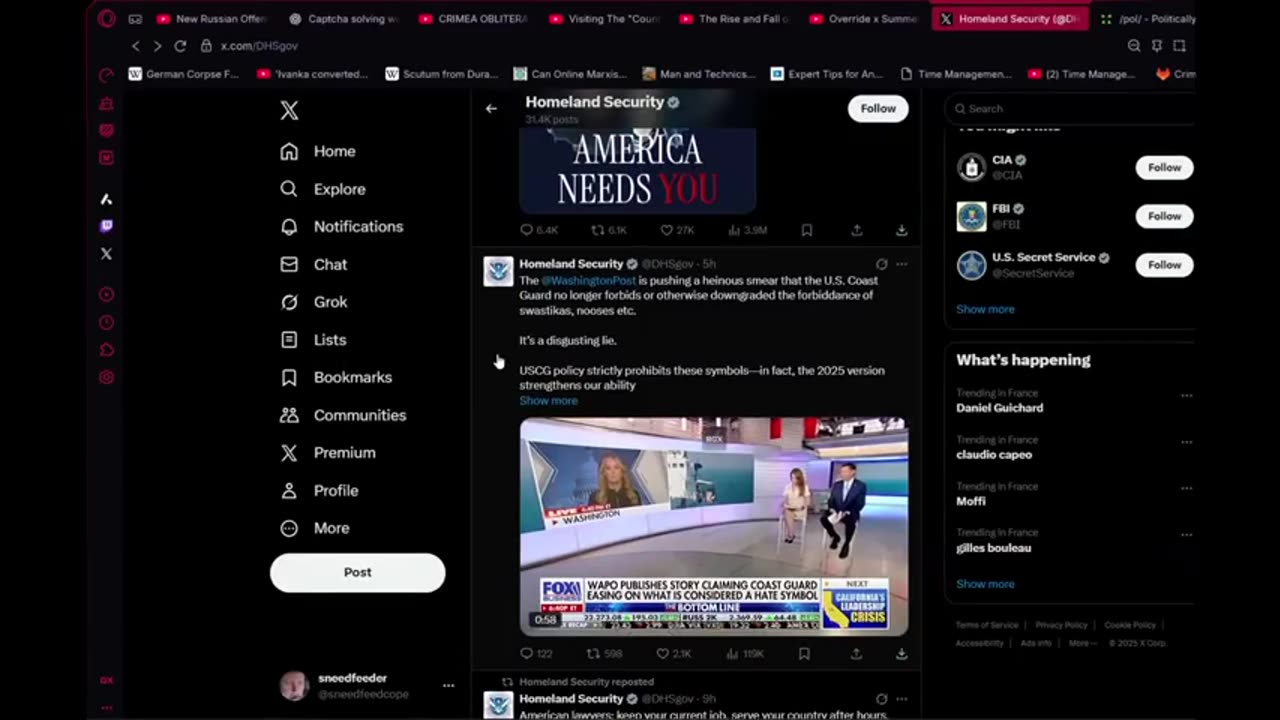Open more options on the 5h post
Screen dimensions: 1280x720
point(902,264)
